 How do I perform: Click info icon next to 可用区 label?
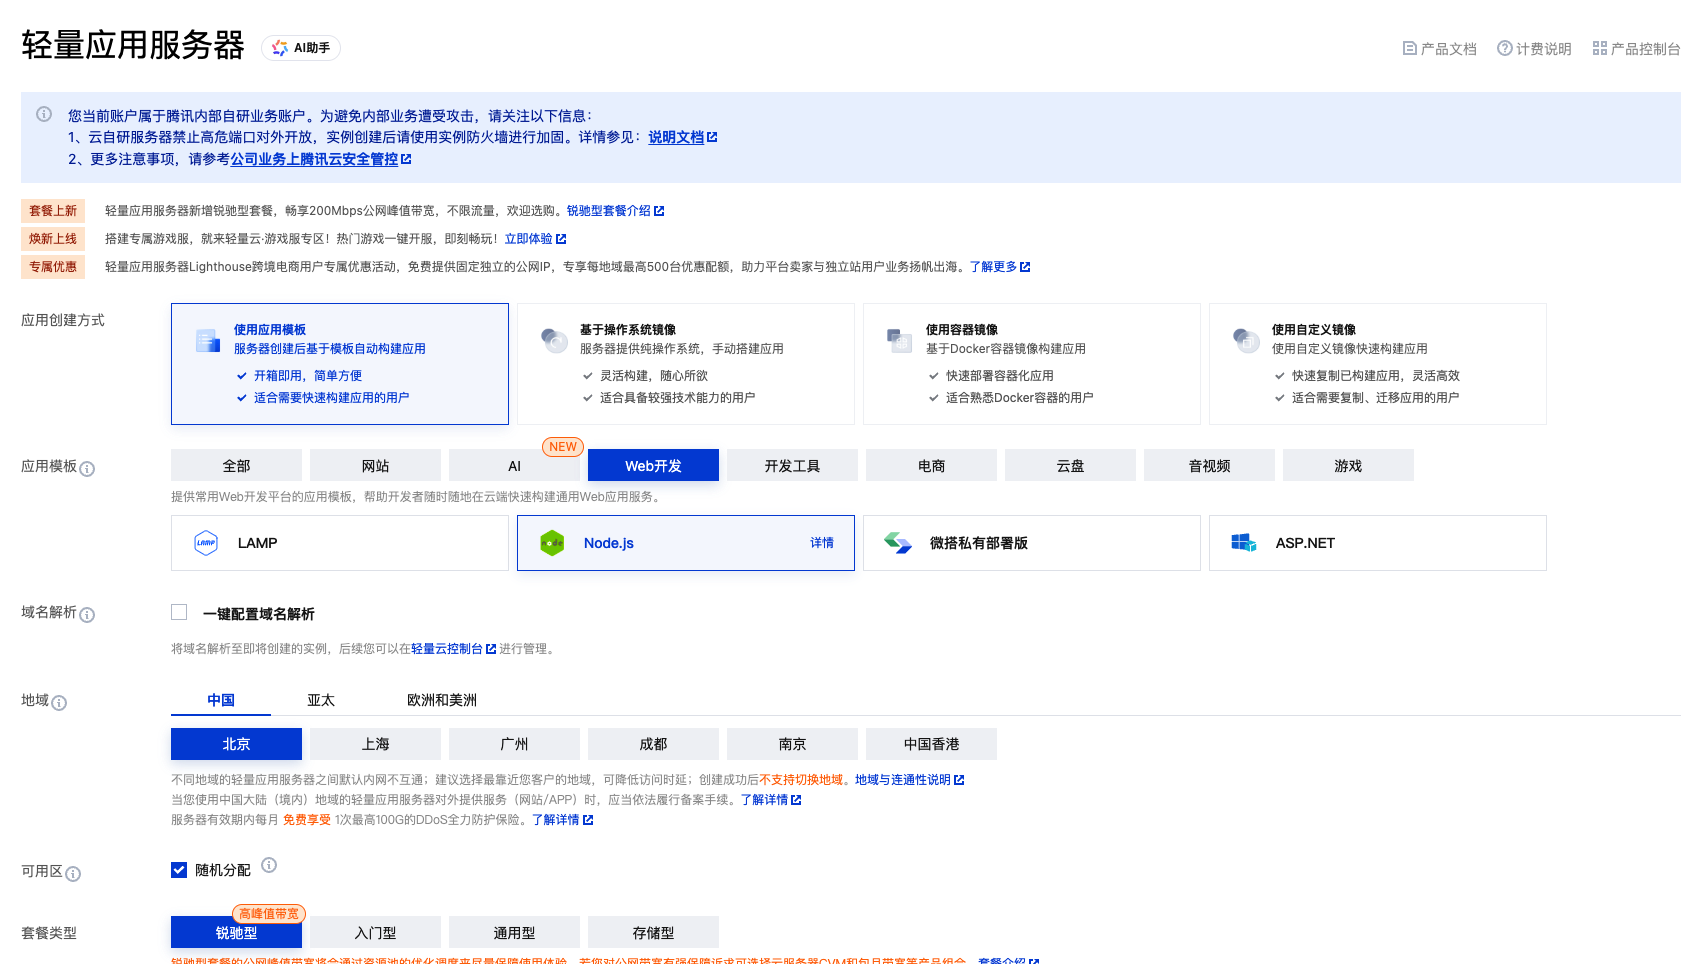pyautogui.click(x=73, y=874)
